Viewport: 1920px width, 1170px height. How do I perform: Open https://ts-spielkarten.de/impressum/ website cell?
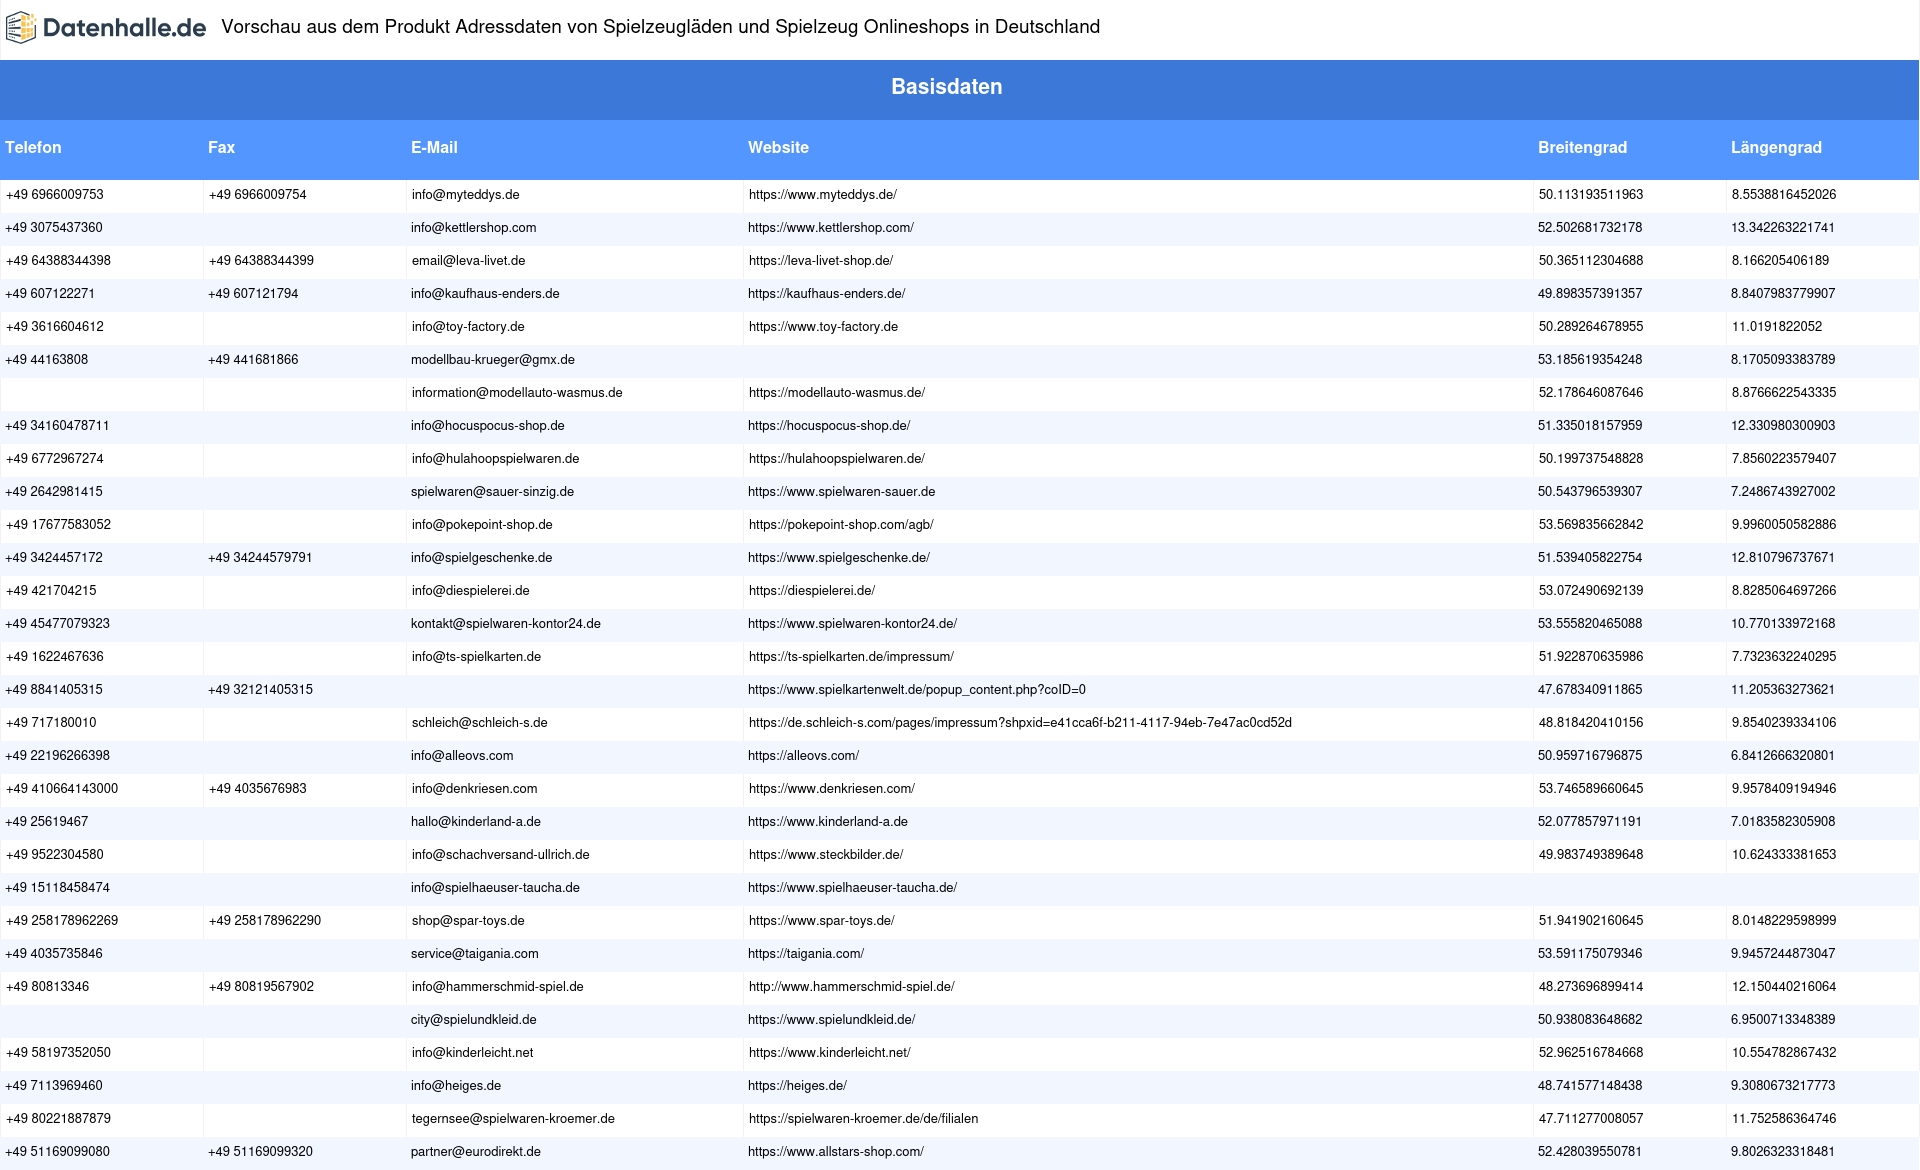(851, 657)
